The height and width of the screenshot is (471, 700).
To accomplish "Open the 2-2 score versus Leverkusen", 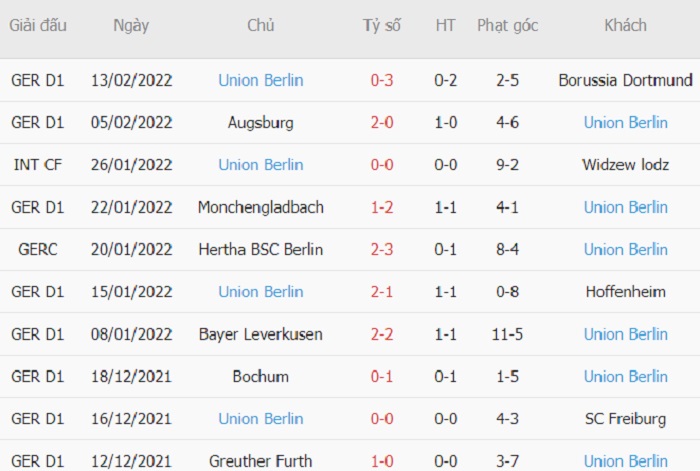I will point(382,334).
